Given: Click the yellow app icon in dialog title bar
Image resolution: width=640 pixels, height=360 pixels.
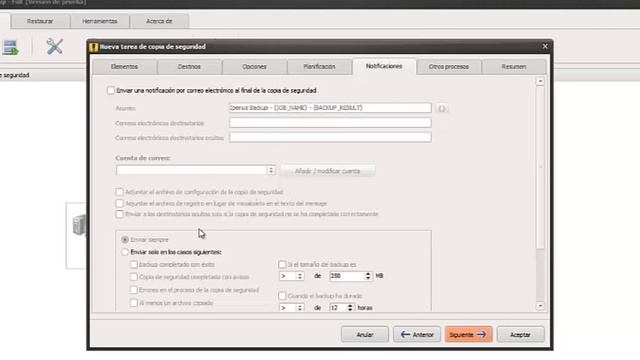Looking at the screenshot, I should pyautogui.click(x=93, y=47).
